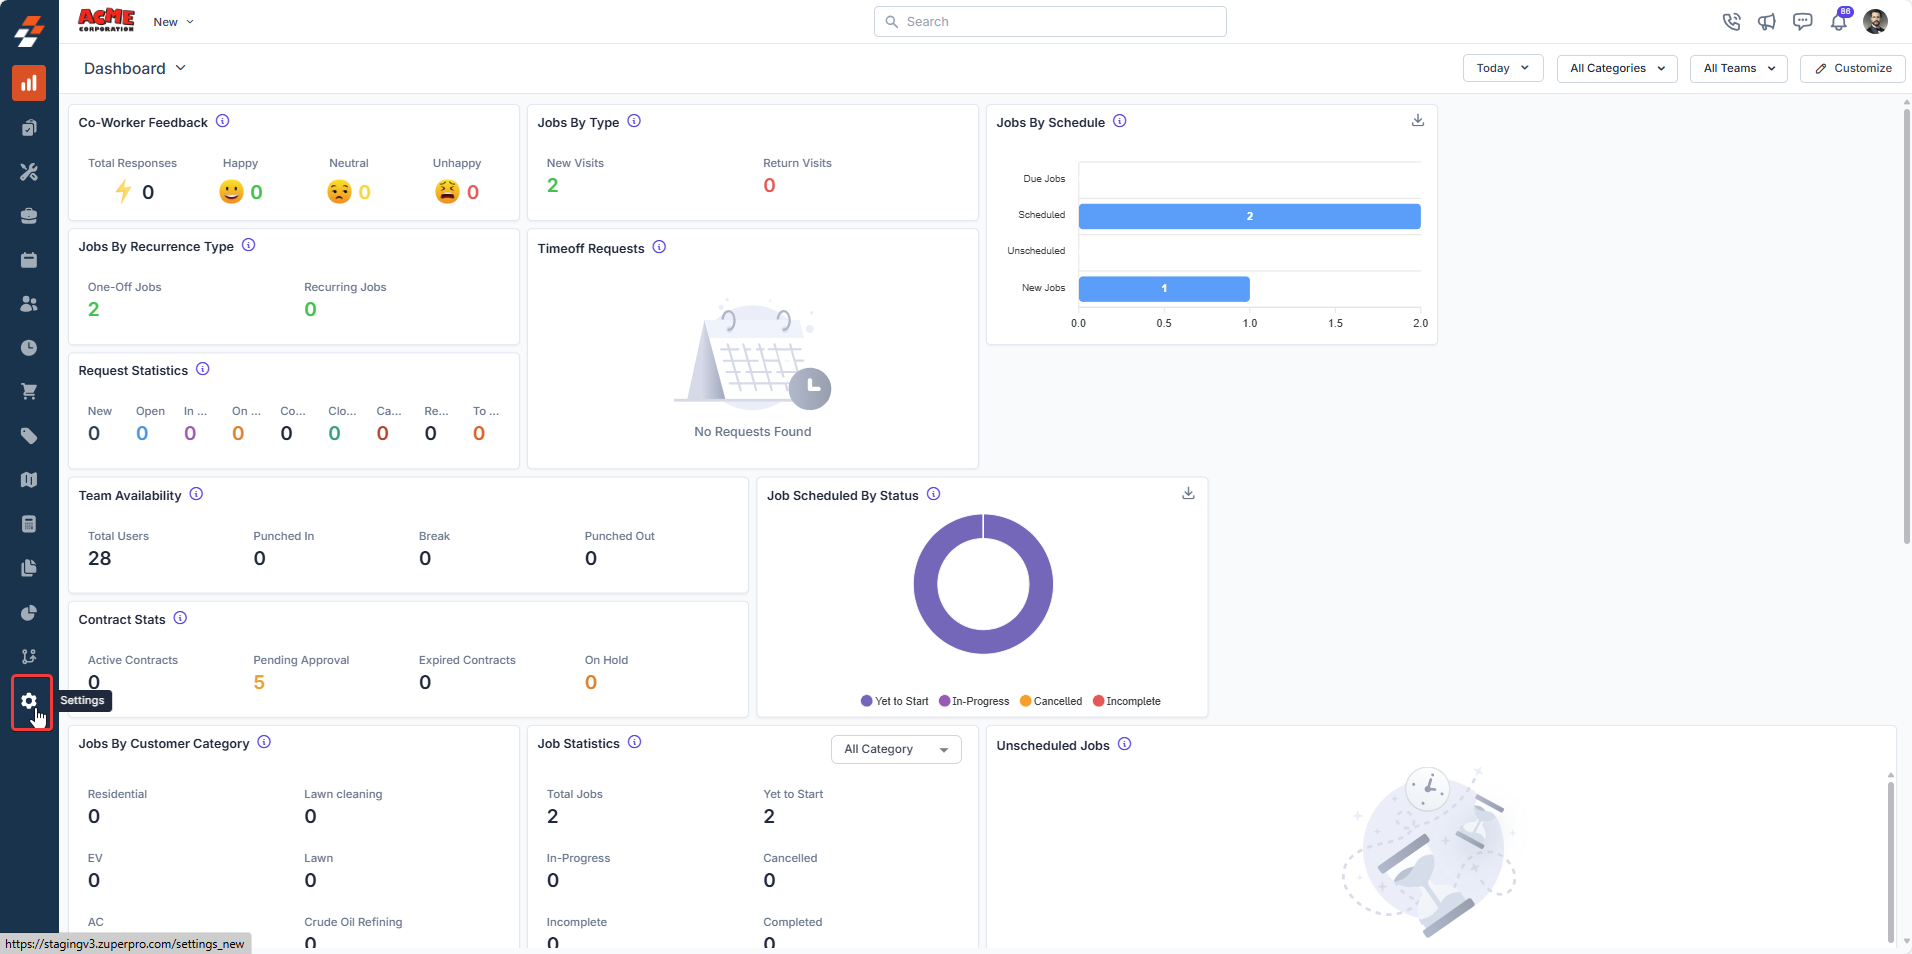This screenshot has height=954, width=1912.
Task: Click the Unscheduled Jobs panel scrollbar
Action: [1890, 860]
